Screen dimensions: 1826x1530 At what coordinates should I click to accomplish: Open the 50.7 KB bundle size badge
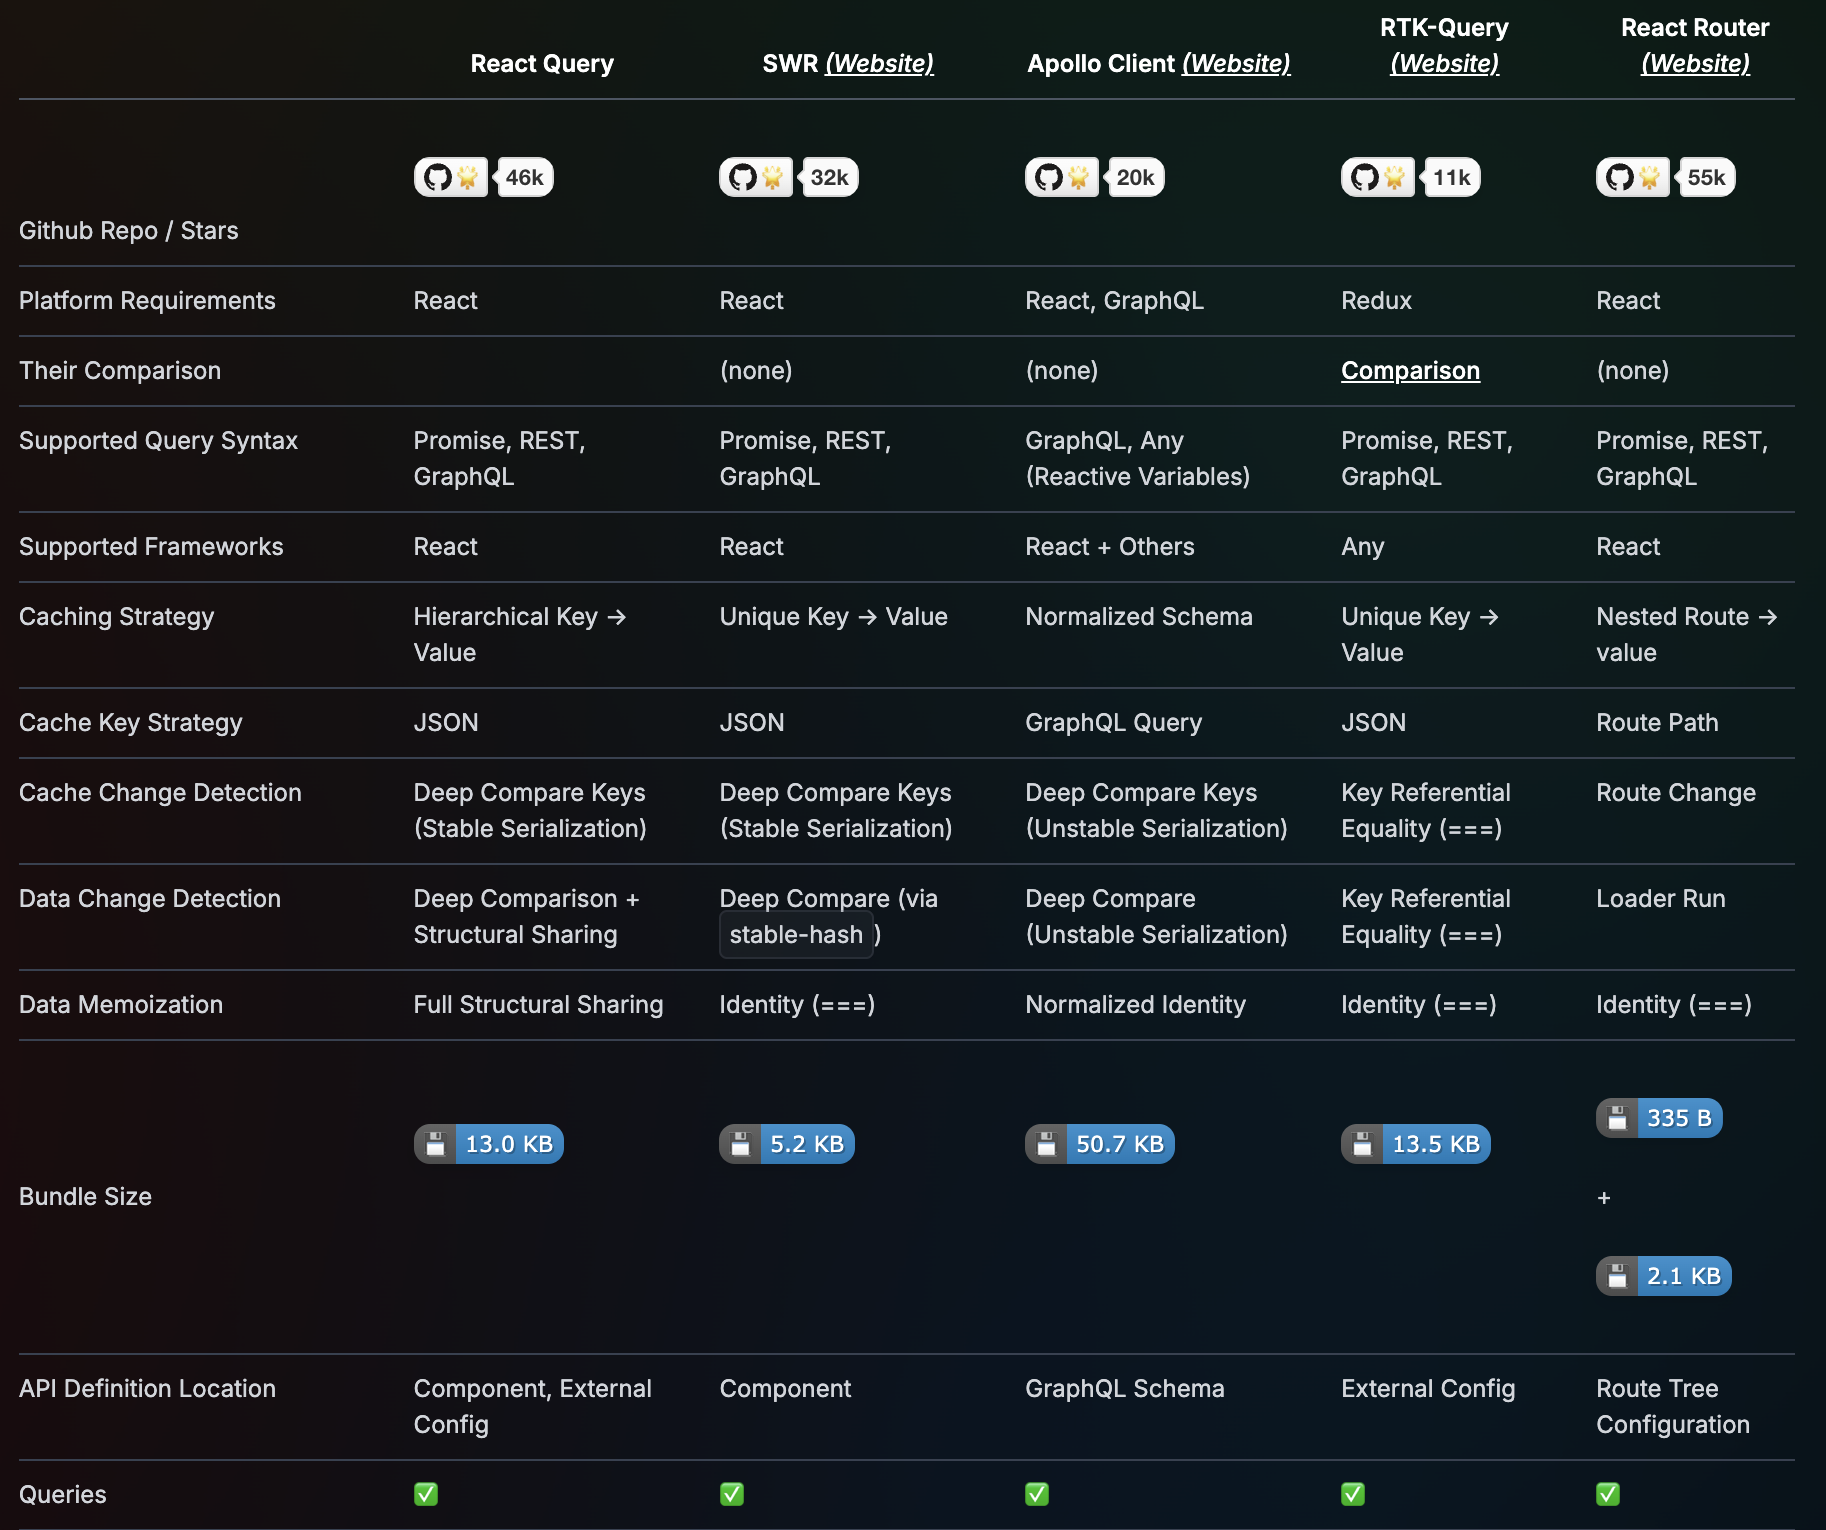coord(1100,1144)
